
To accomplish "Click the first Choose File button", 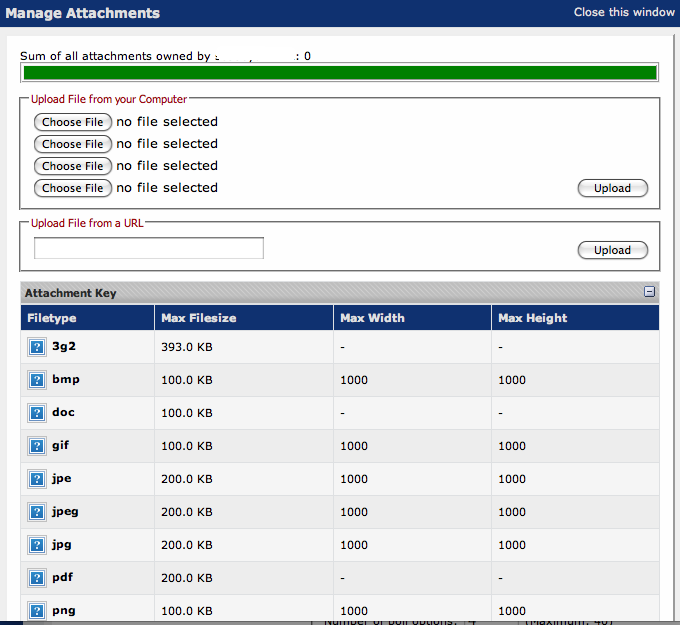I will point(73,122).
